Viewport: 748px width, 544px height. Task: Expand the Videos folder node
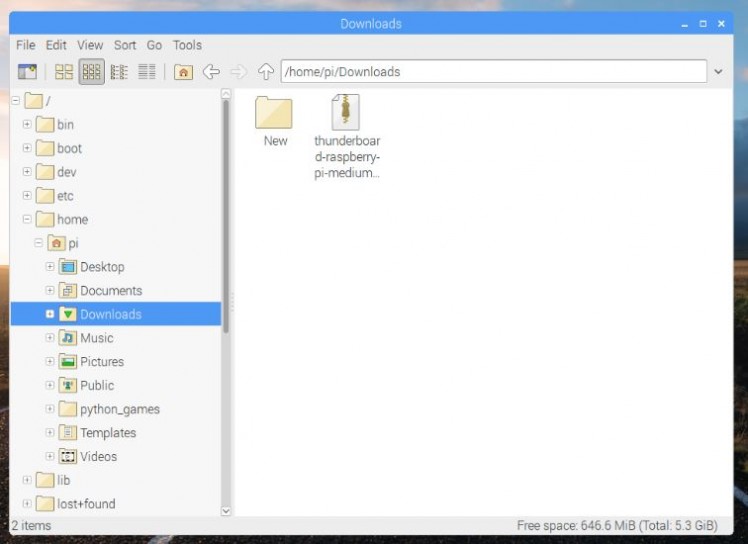pyautogui.click(x=50, y=456)
